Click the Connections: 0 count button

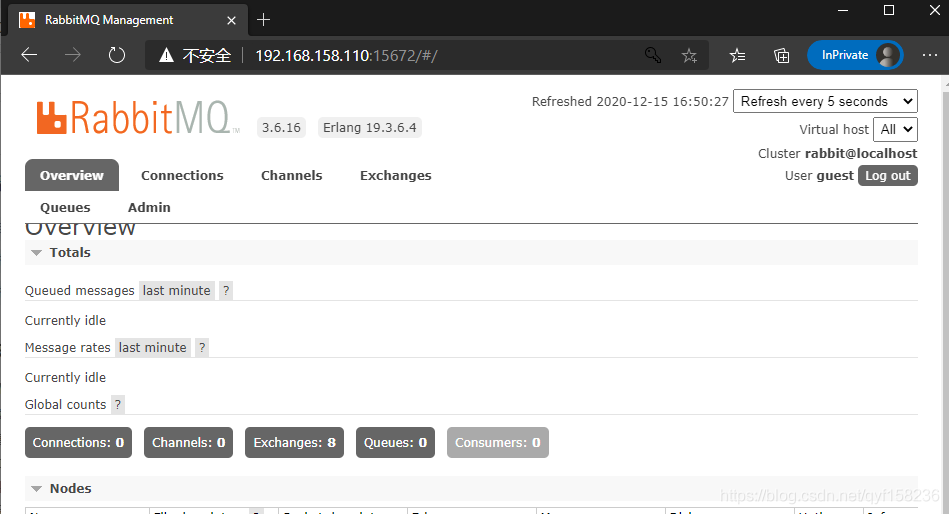click(78, 443)
